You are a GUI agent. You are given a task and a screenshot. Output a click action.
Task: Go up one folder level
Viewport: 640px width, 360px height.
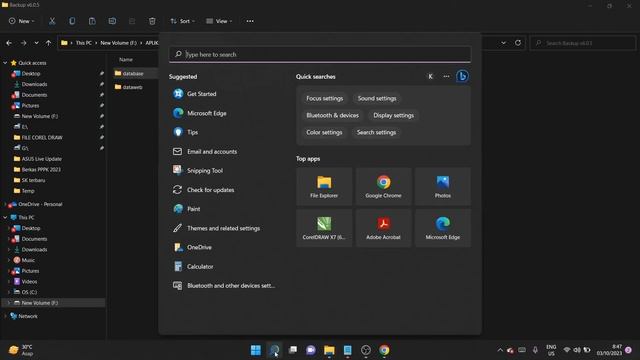(49, 43)
